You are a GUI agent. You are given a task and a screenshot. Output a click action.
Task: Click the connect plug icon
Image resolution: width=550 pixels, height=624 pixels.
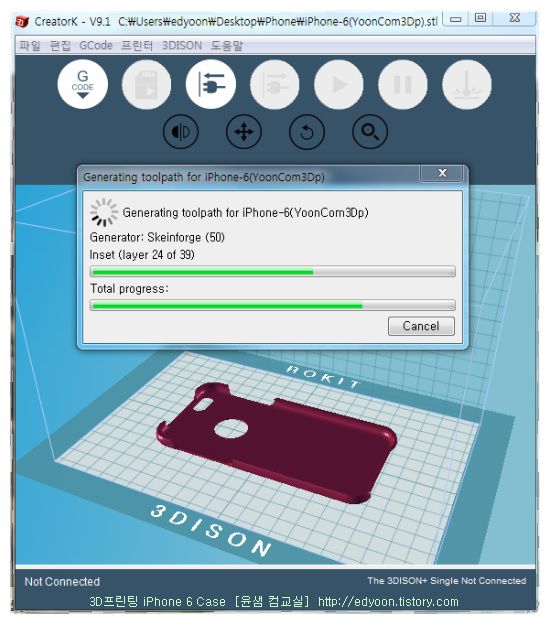211,84
